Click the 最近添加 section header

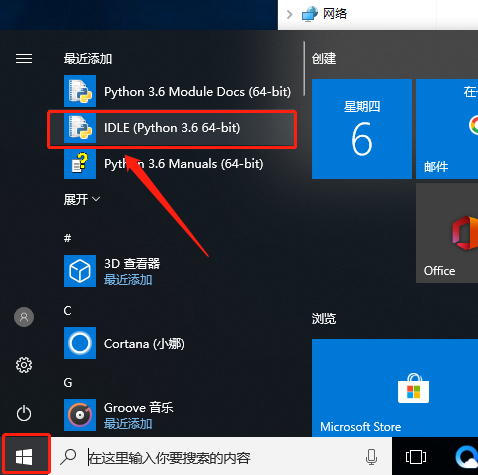point(88,59)
